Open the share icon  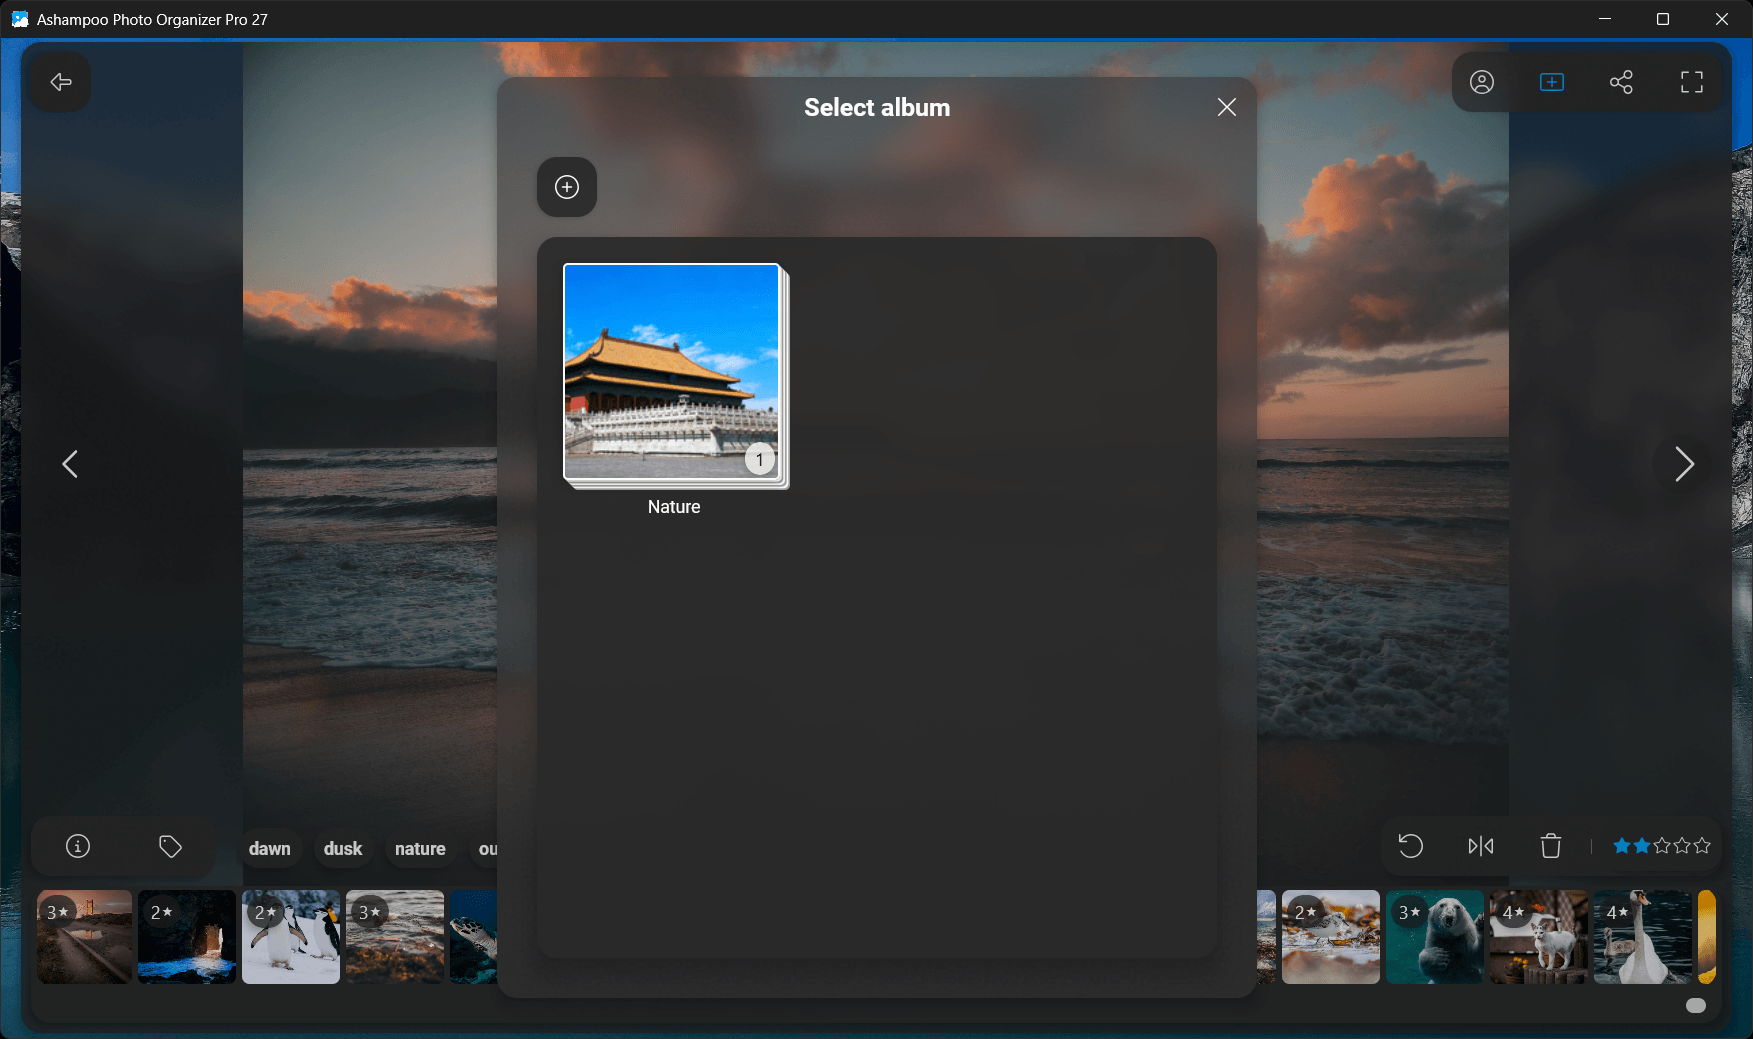pyautogui.click(x=1621, y=82)
